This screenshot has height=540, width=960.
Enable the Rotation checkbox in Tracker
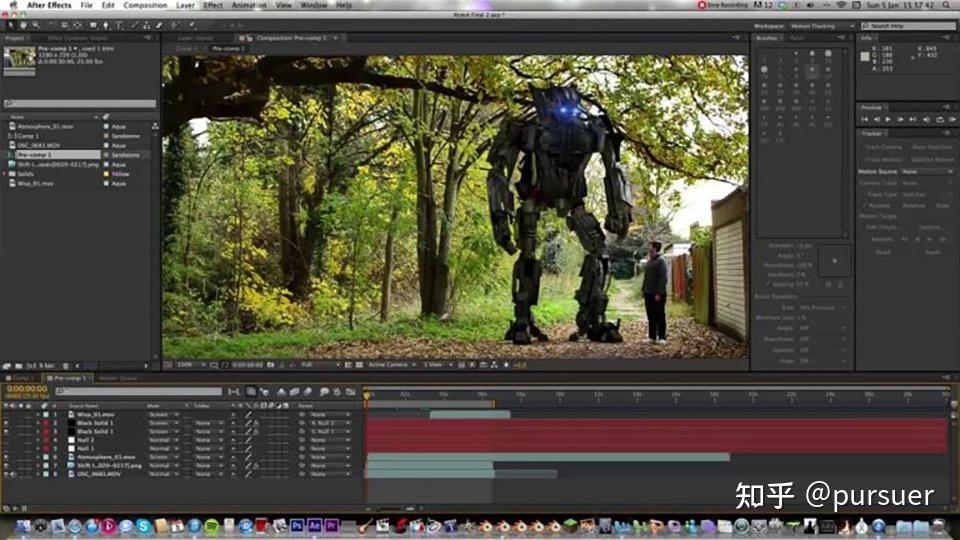(x=899, y=206)
